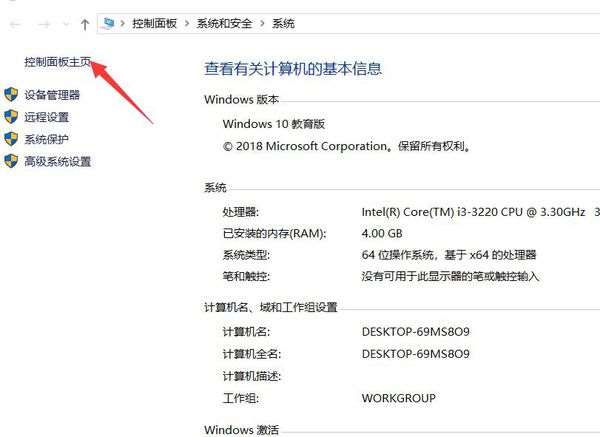The height and width of the screenshot is (437, 600).
Task: Click the shield icon next to 系统保护
Action: (x=11, y=139)
